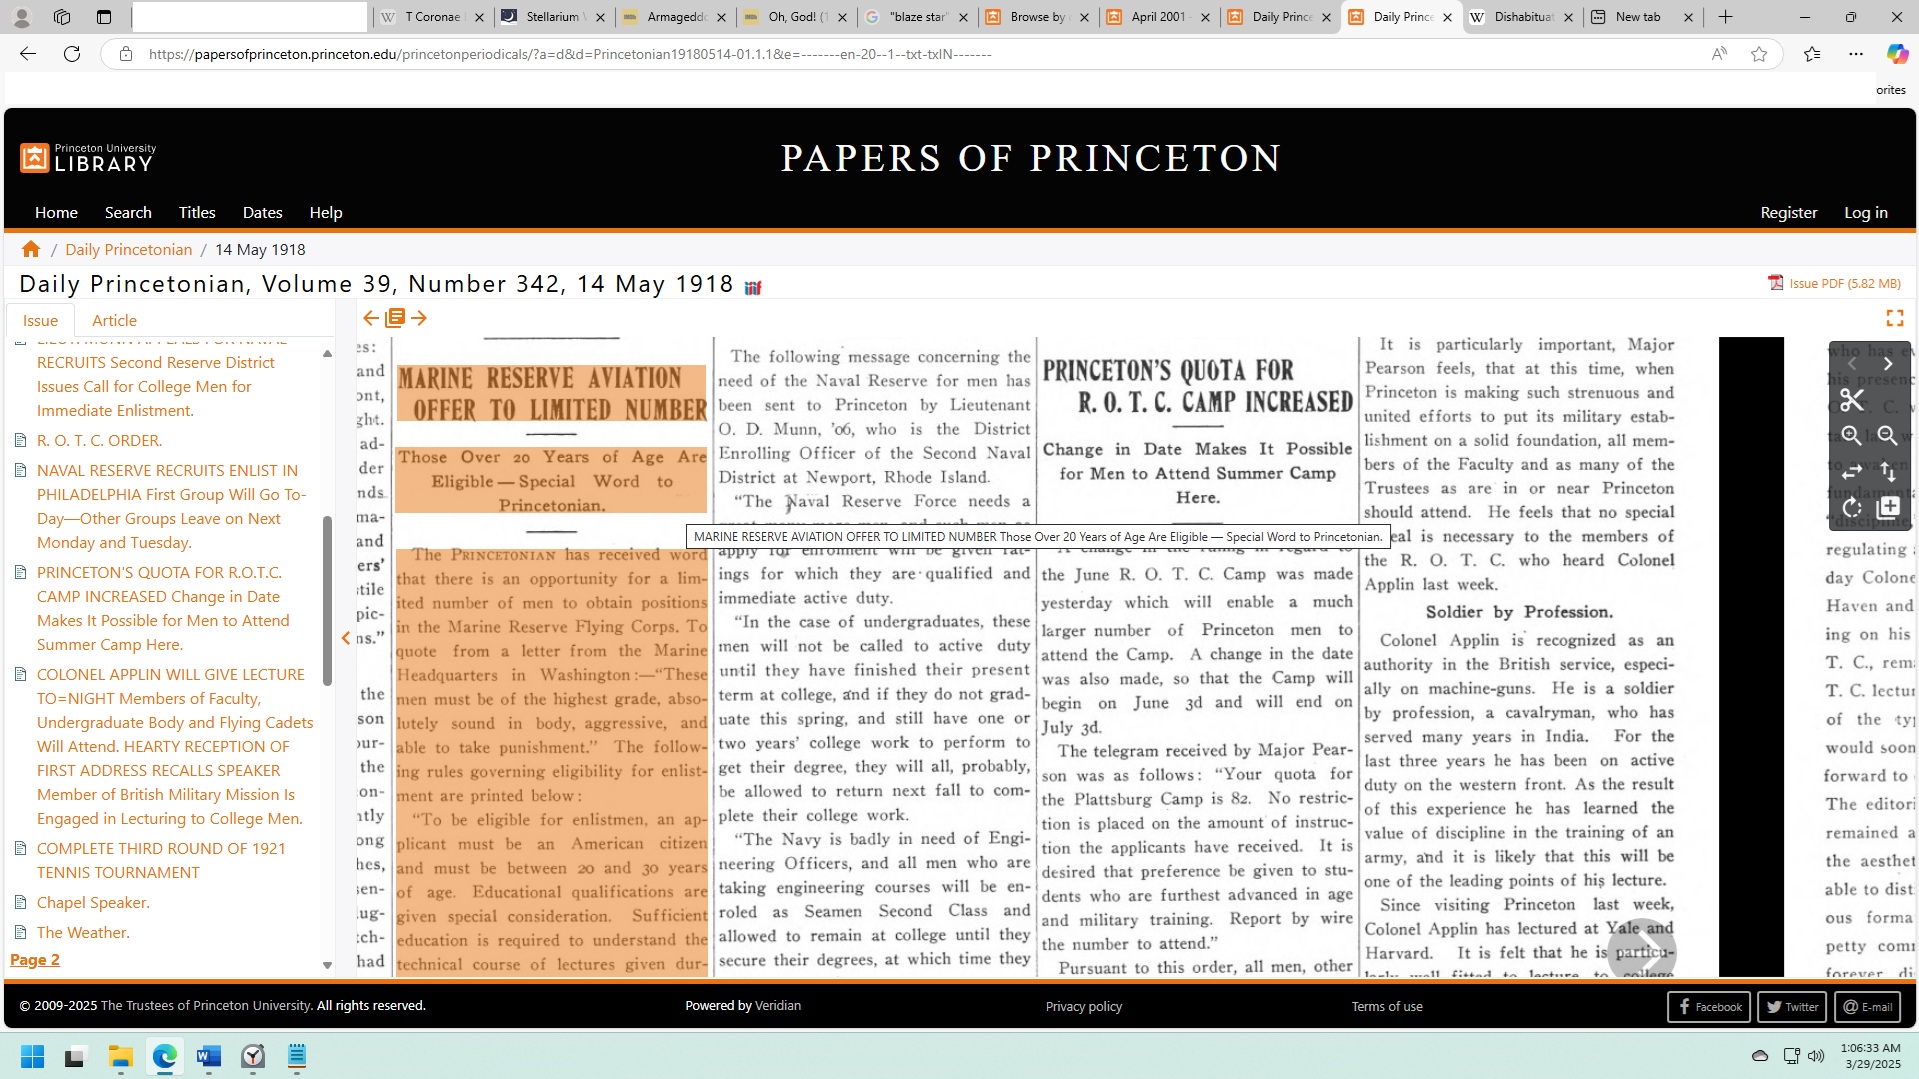This screenshot has width=1919, height=1079.
Task: Download the Issue PDF (5.82 MB)
Action: click(x=1834, y=283)
